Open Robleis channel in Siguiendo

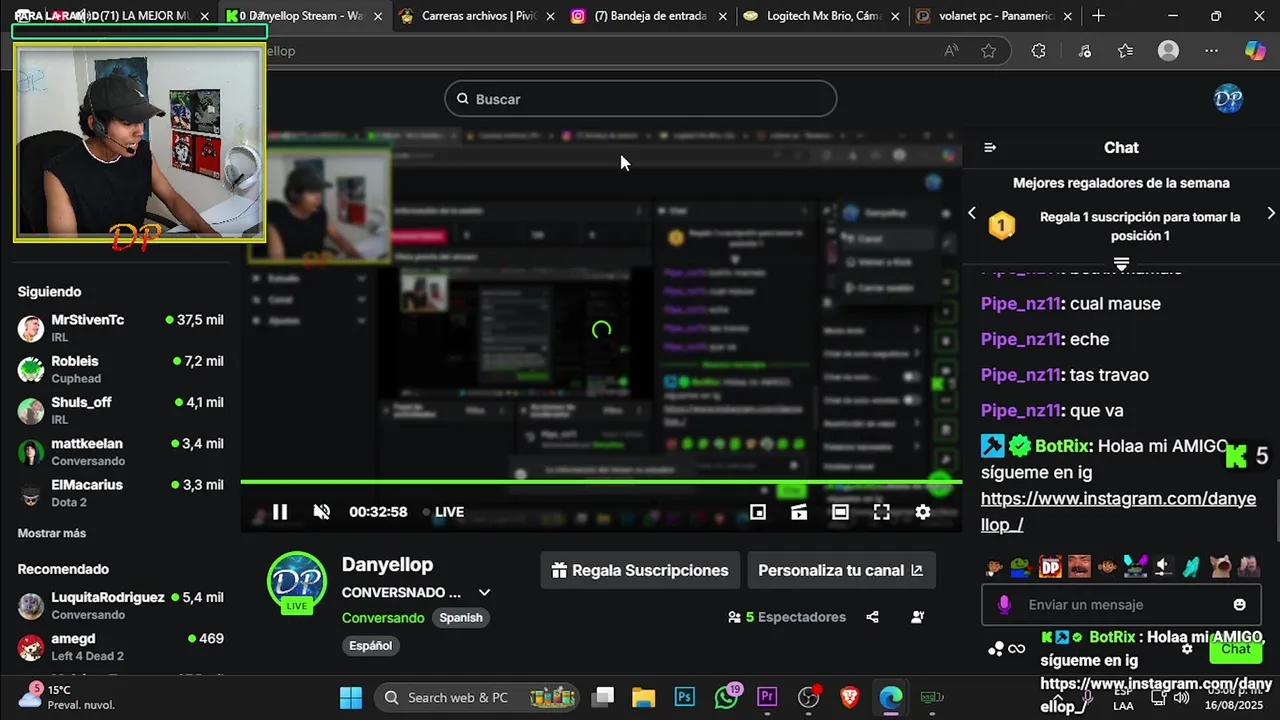120,369
